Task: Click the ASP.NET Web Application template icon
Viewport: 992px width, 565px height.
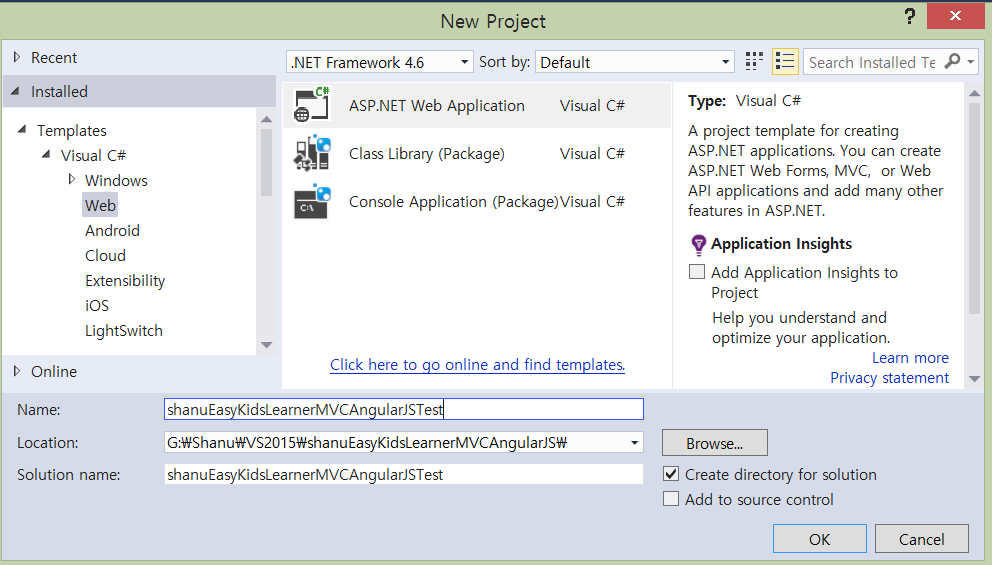Action: coord(312,105)
